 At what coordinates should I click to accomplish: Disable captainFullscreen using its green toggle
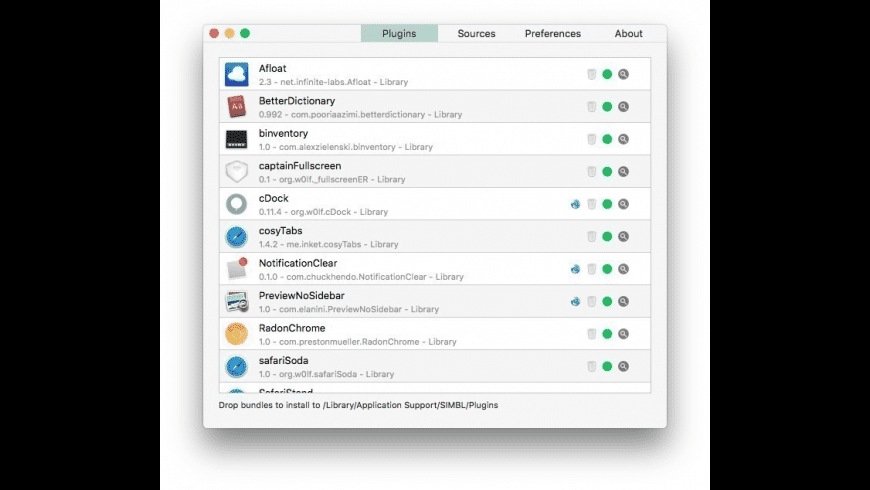pos(607,171)
